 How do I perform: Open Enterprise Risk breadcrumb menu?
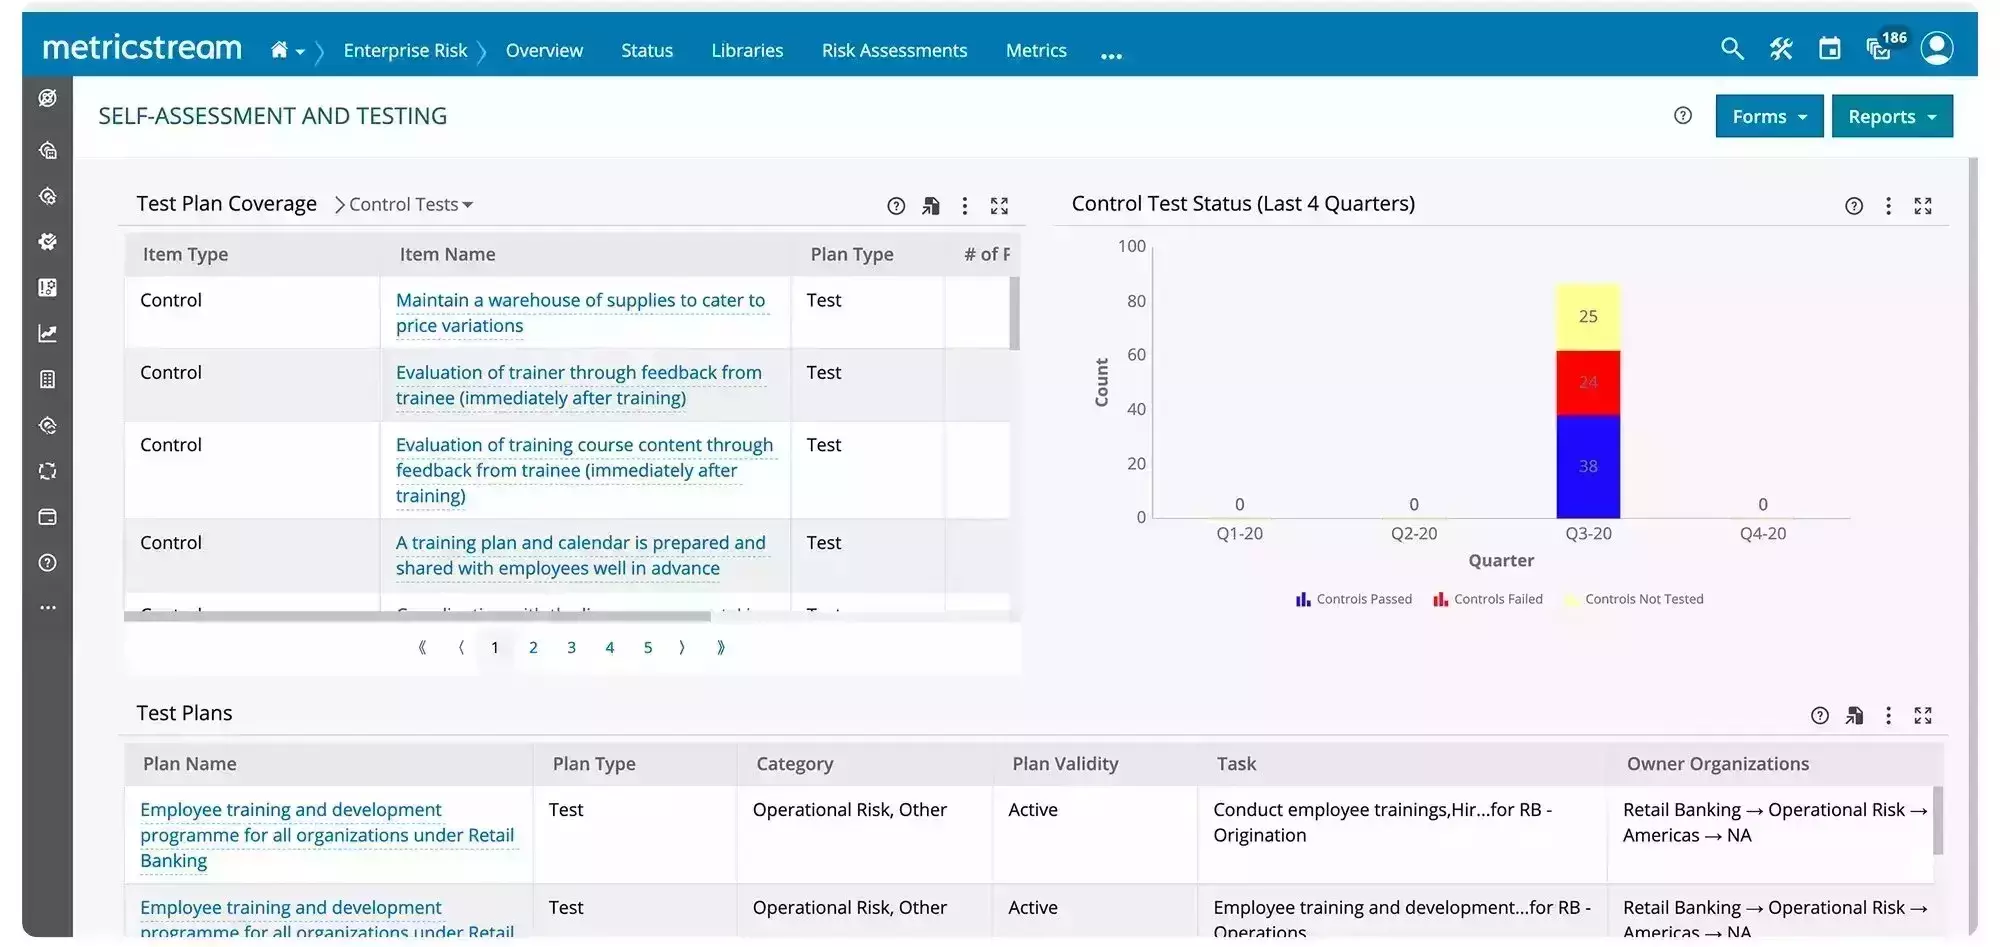405,50
